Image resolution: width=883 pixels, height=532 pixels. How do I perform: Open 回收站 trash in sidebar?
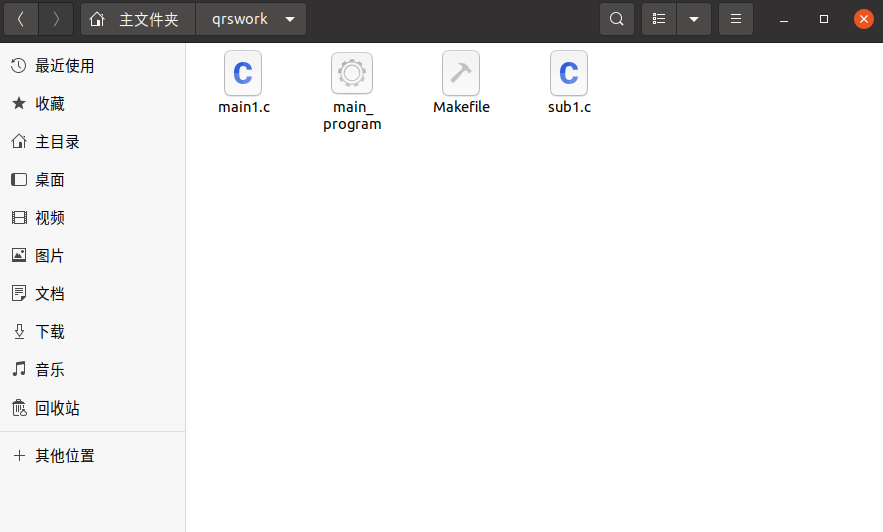click(92, 408)
